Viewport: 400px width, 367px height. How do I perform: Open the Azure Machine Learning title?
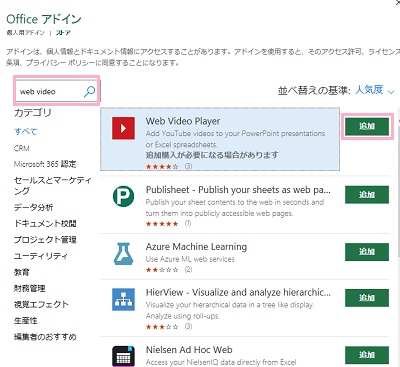tap(196, 247)
